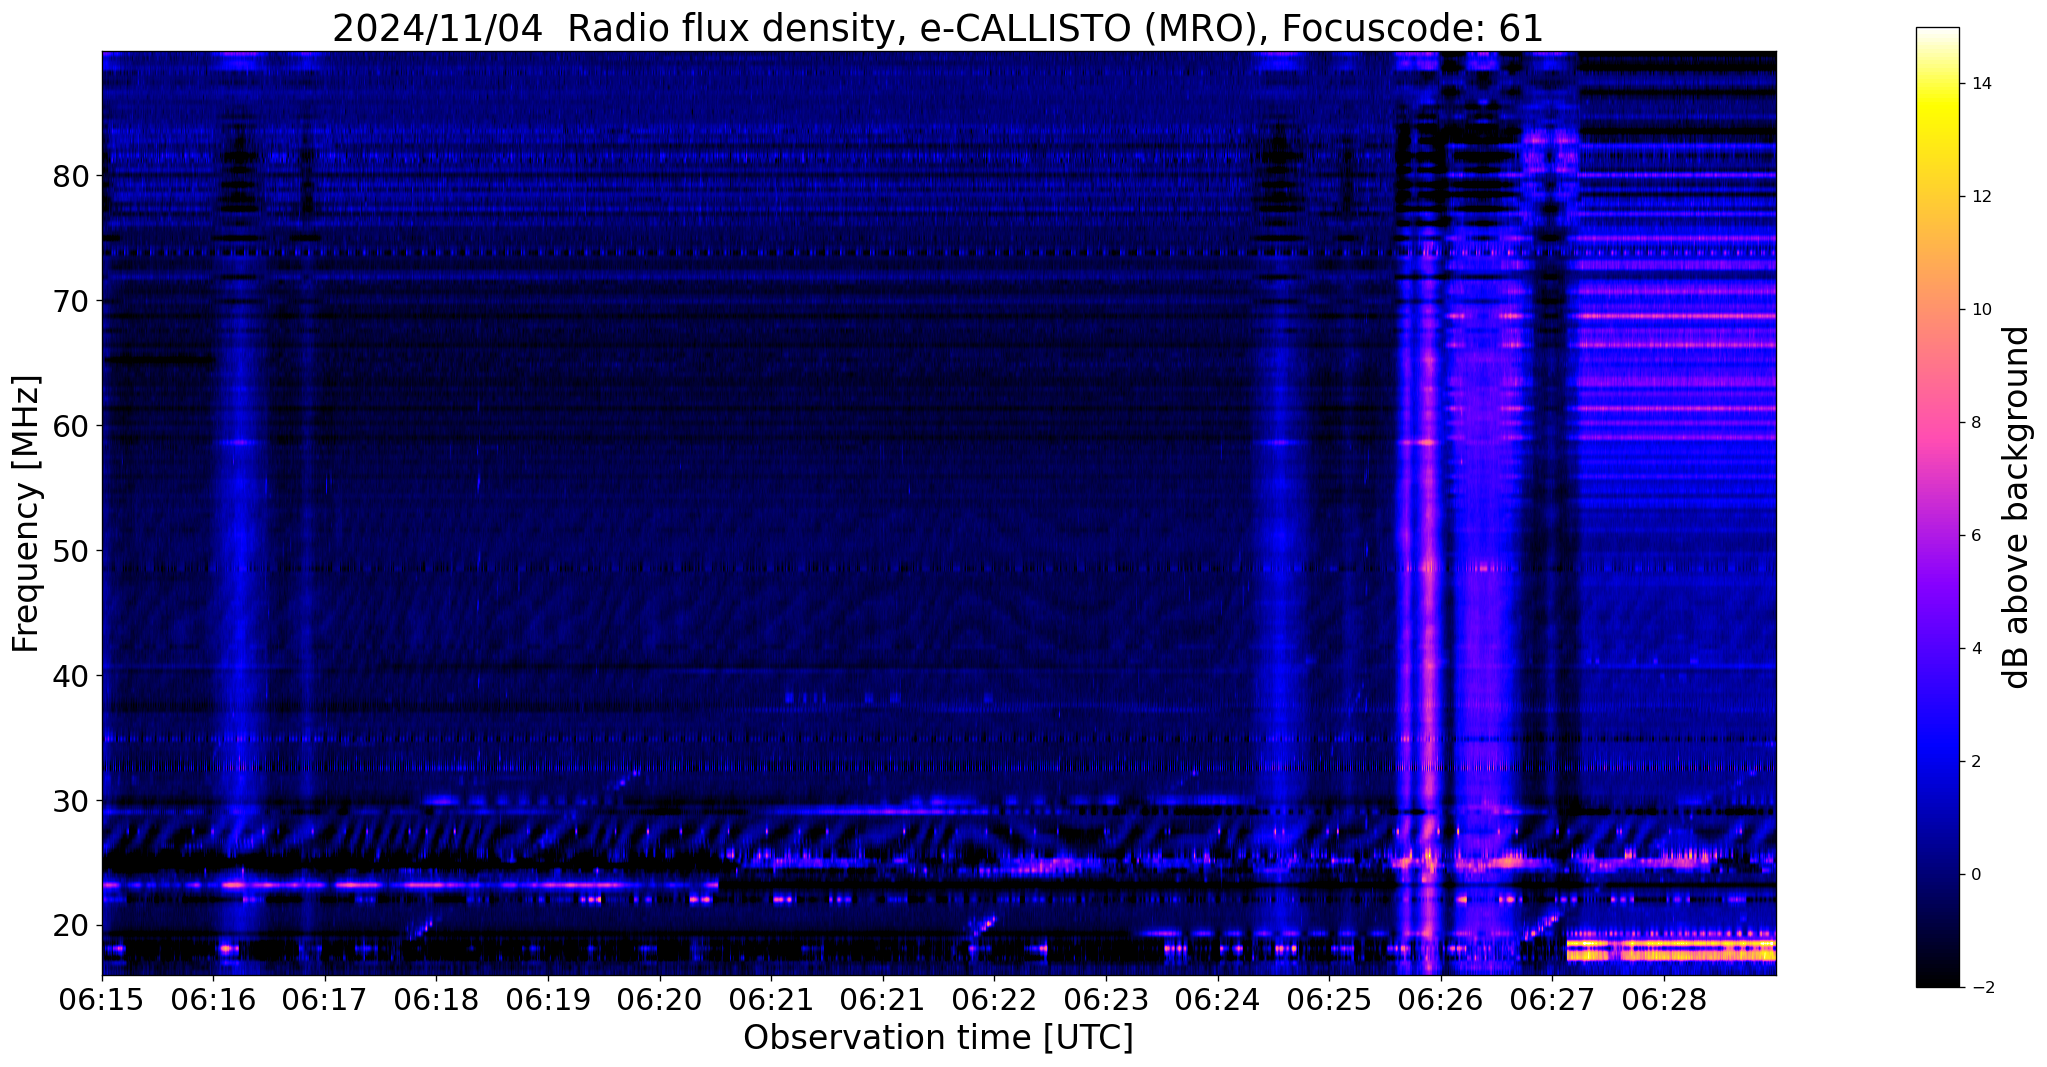This screenshot has height=1067, width=2047.
Task: Click time tick label 06:22
Action: [994, 999]
